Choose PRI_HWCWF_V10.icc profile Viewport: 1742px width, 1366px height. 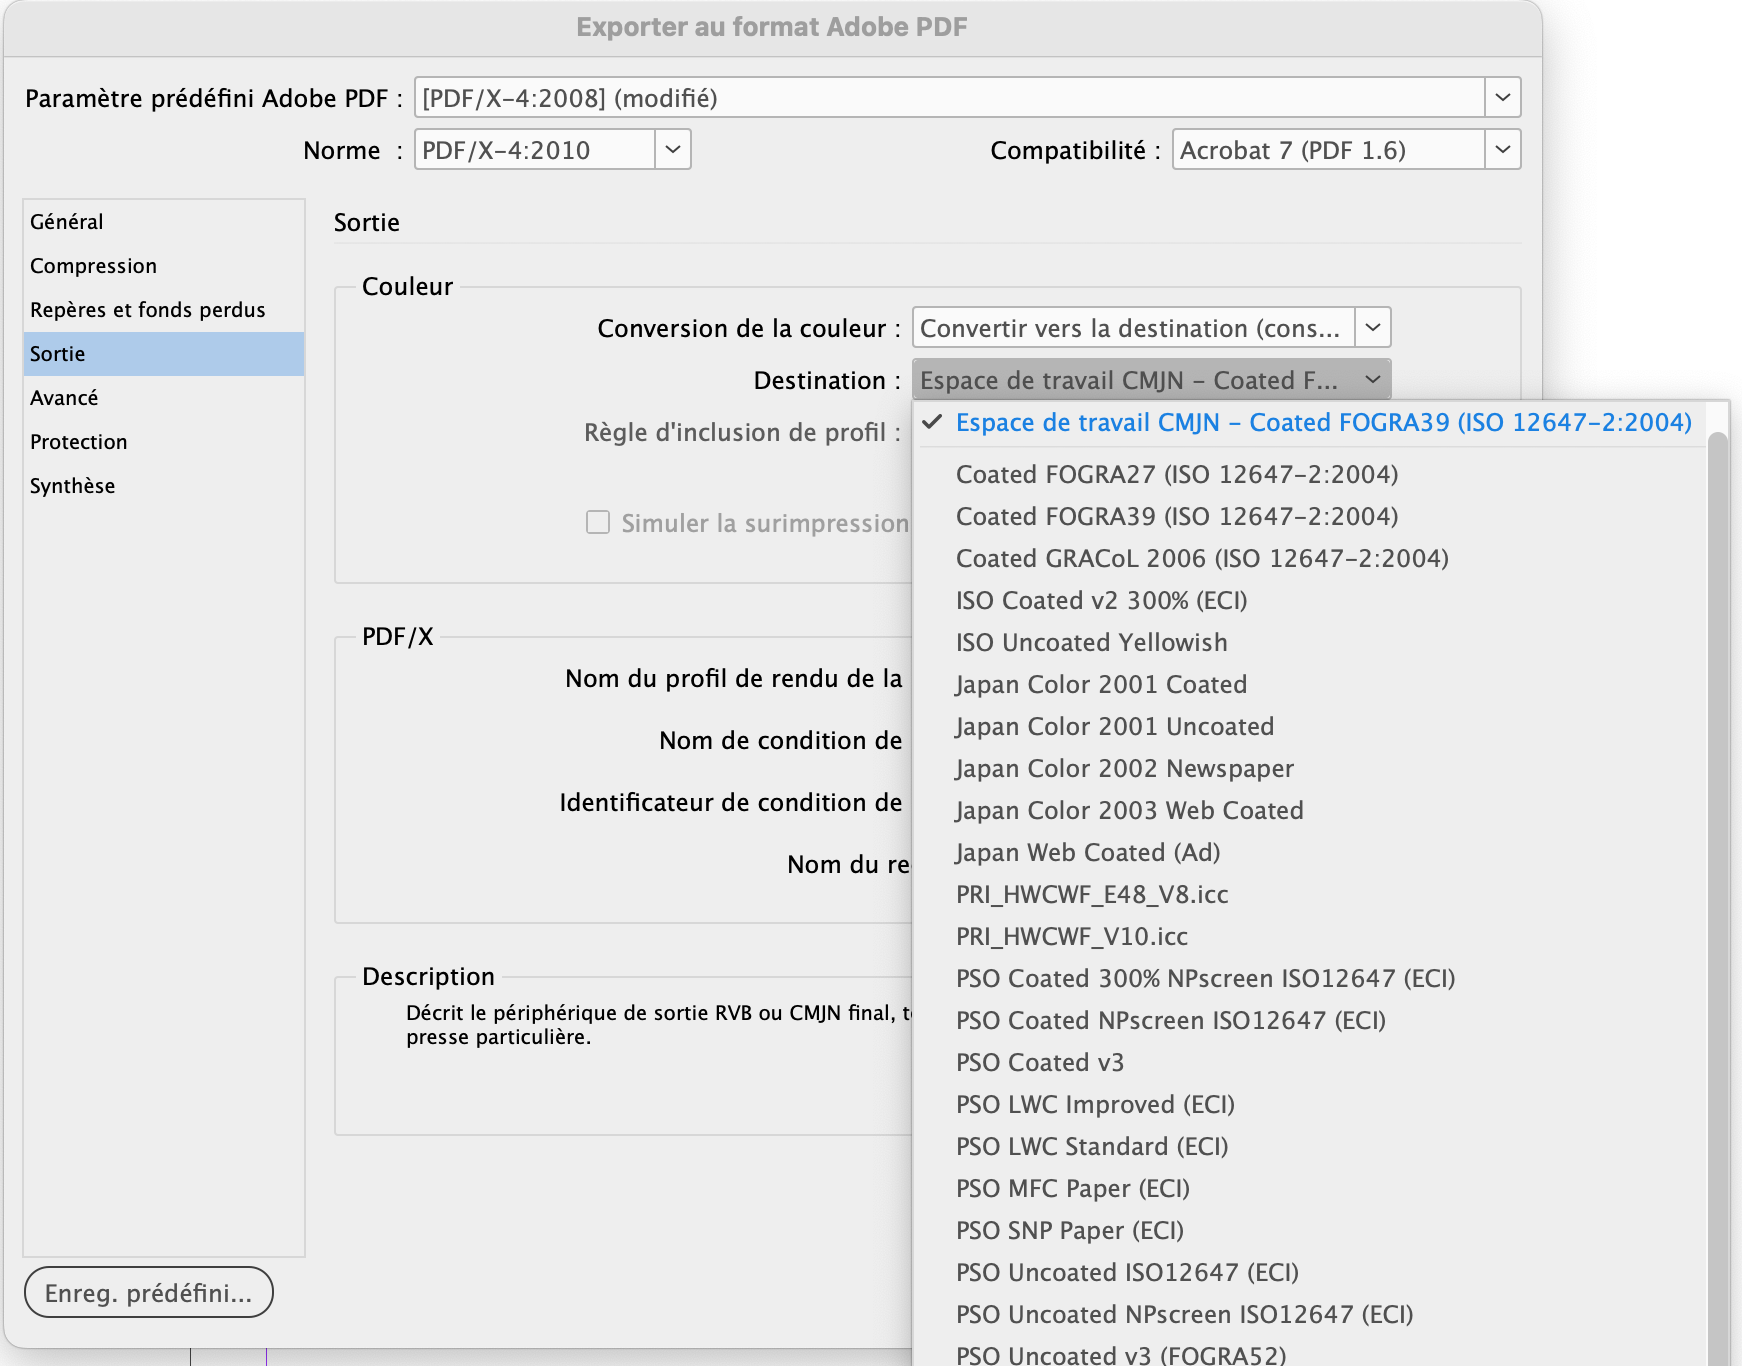point(1071,936)
